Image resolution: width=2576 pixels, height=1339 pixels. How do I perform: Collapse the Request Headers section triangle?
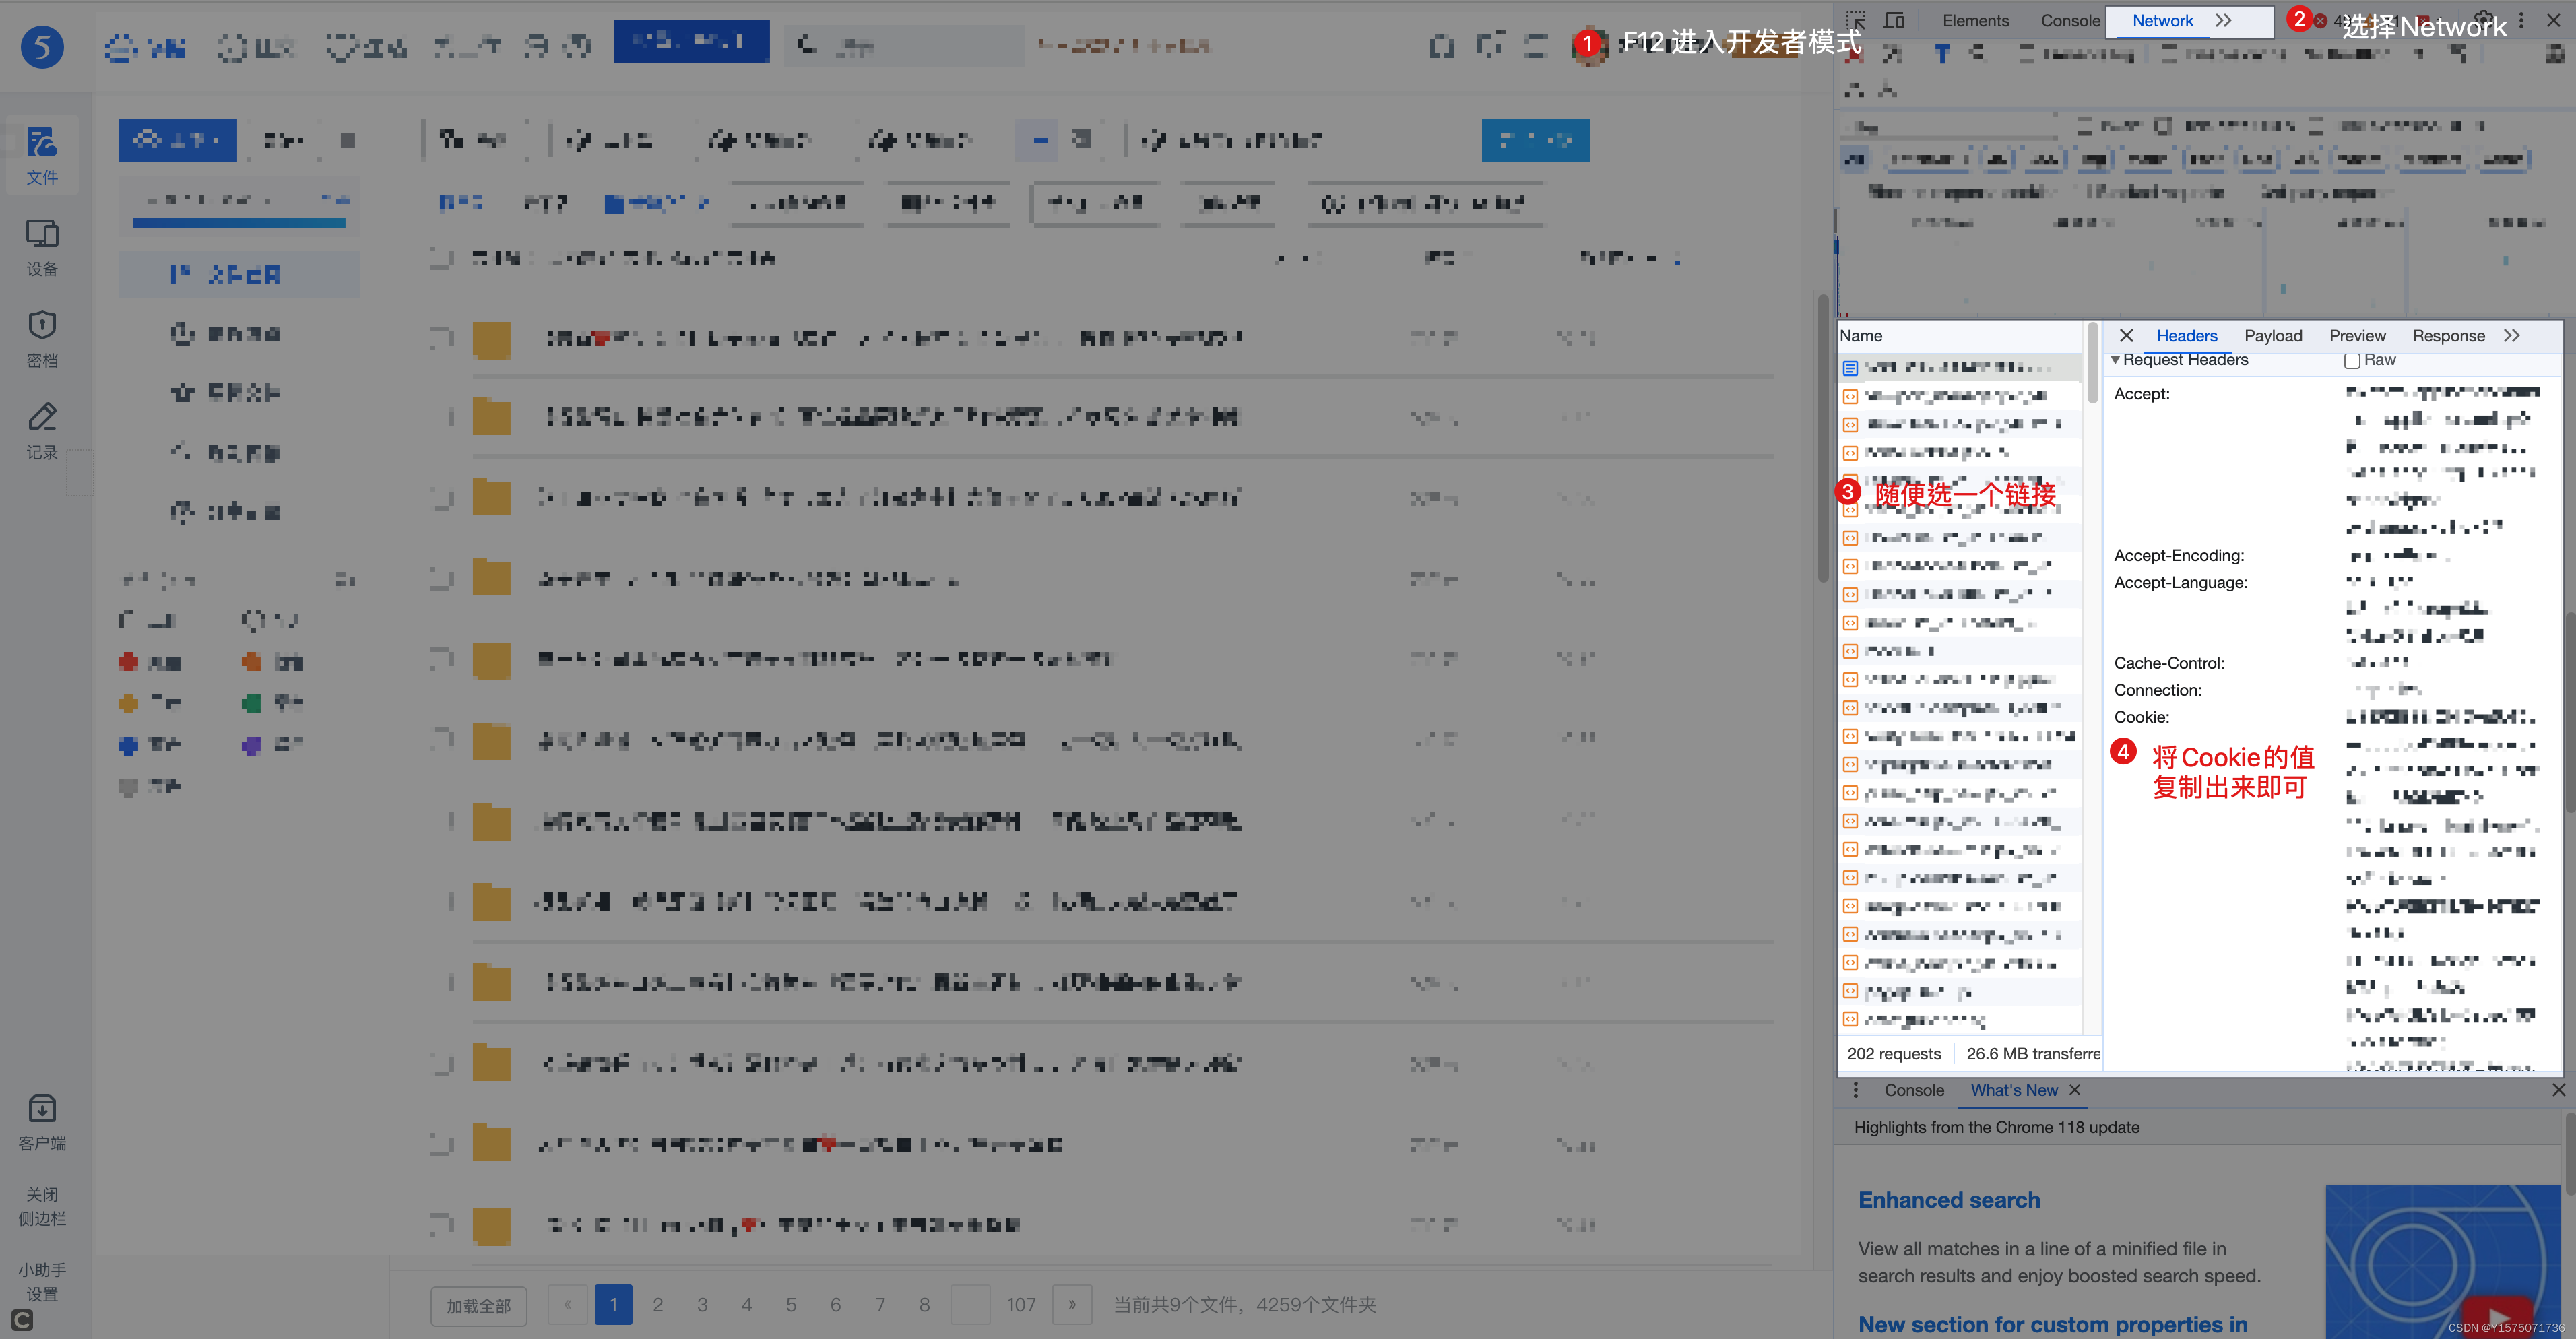[x=2115, y=360]
